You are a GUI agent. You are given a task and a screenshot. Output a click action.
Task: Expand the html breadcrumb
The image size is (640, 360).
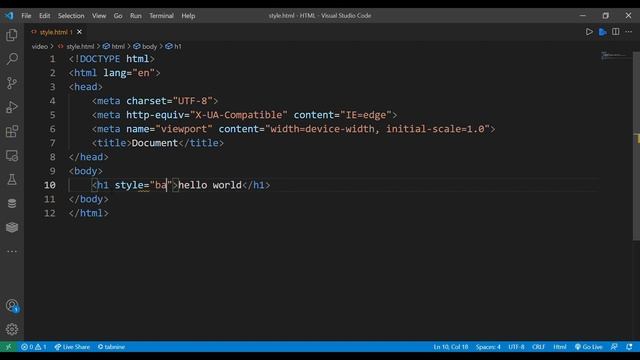[x=114, y=47]
